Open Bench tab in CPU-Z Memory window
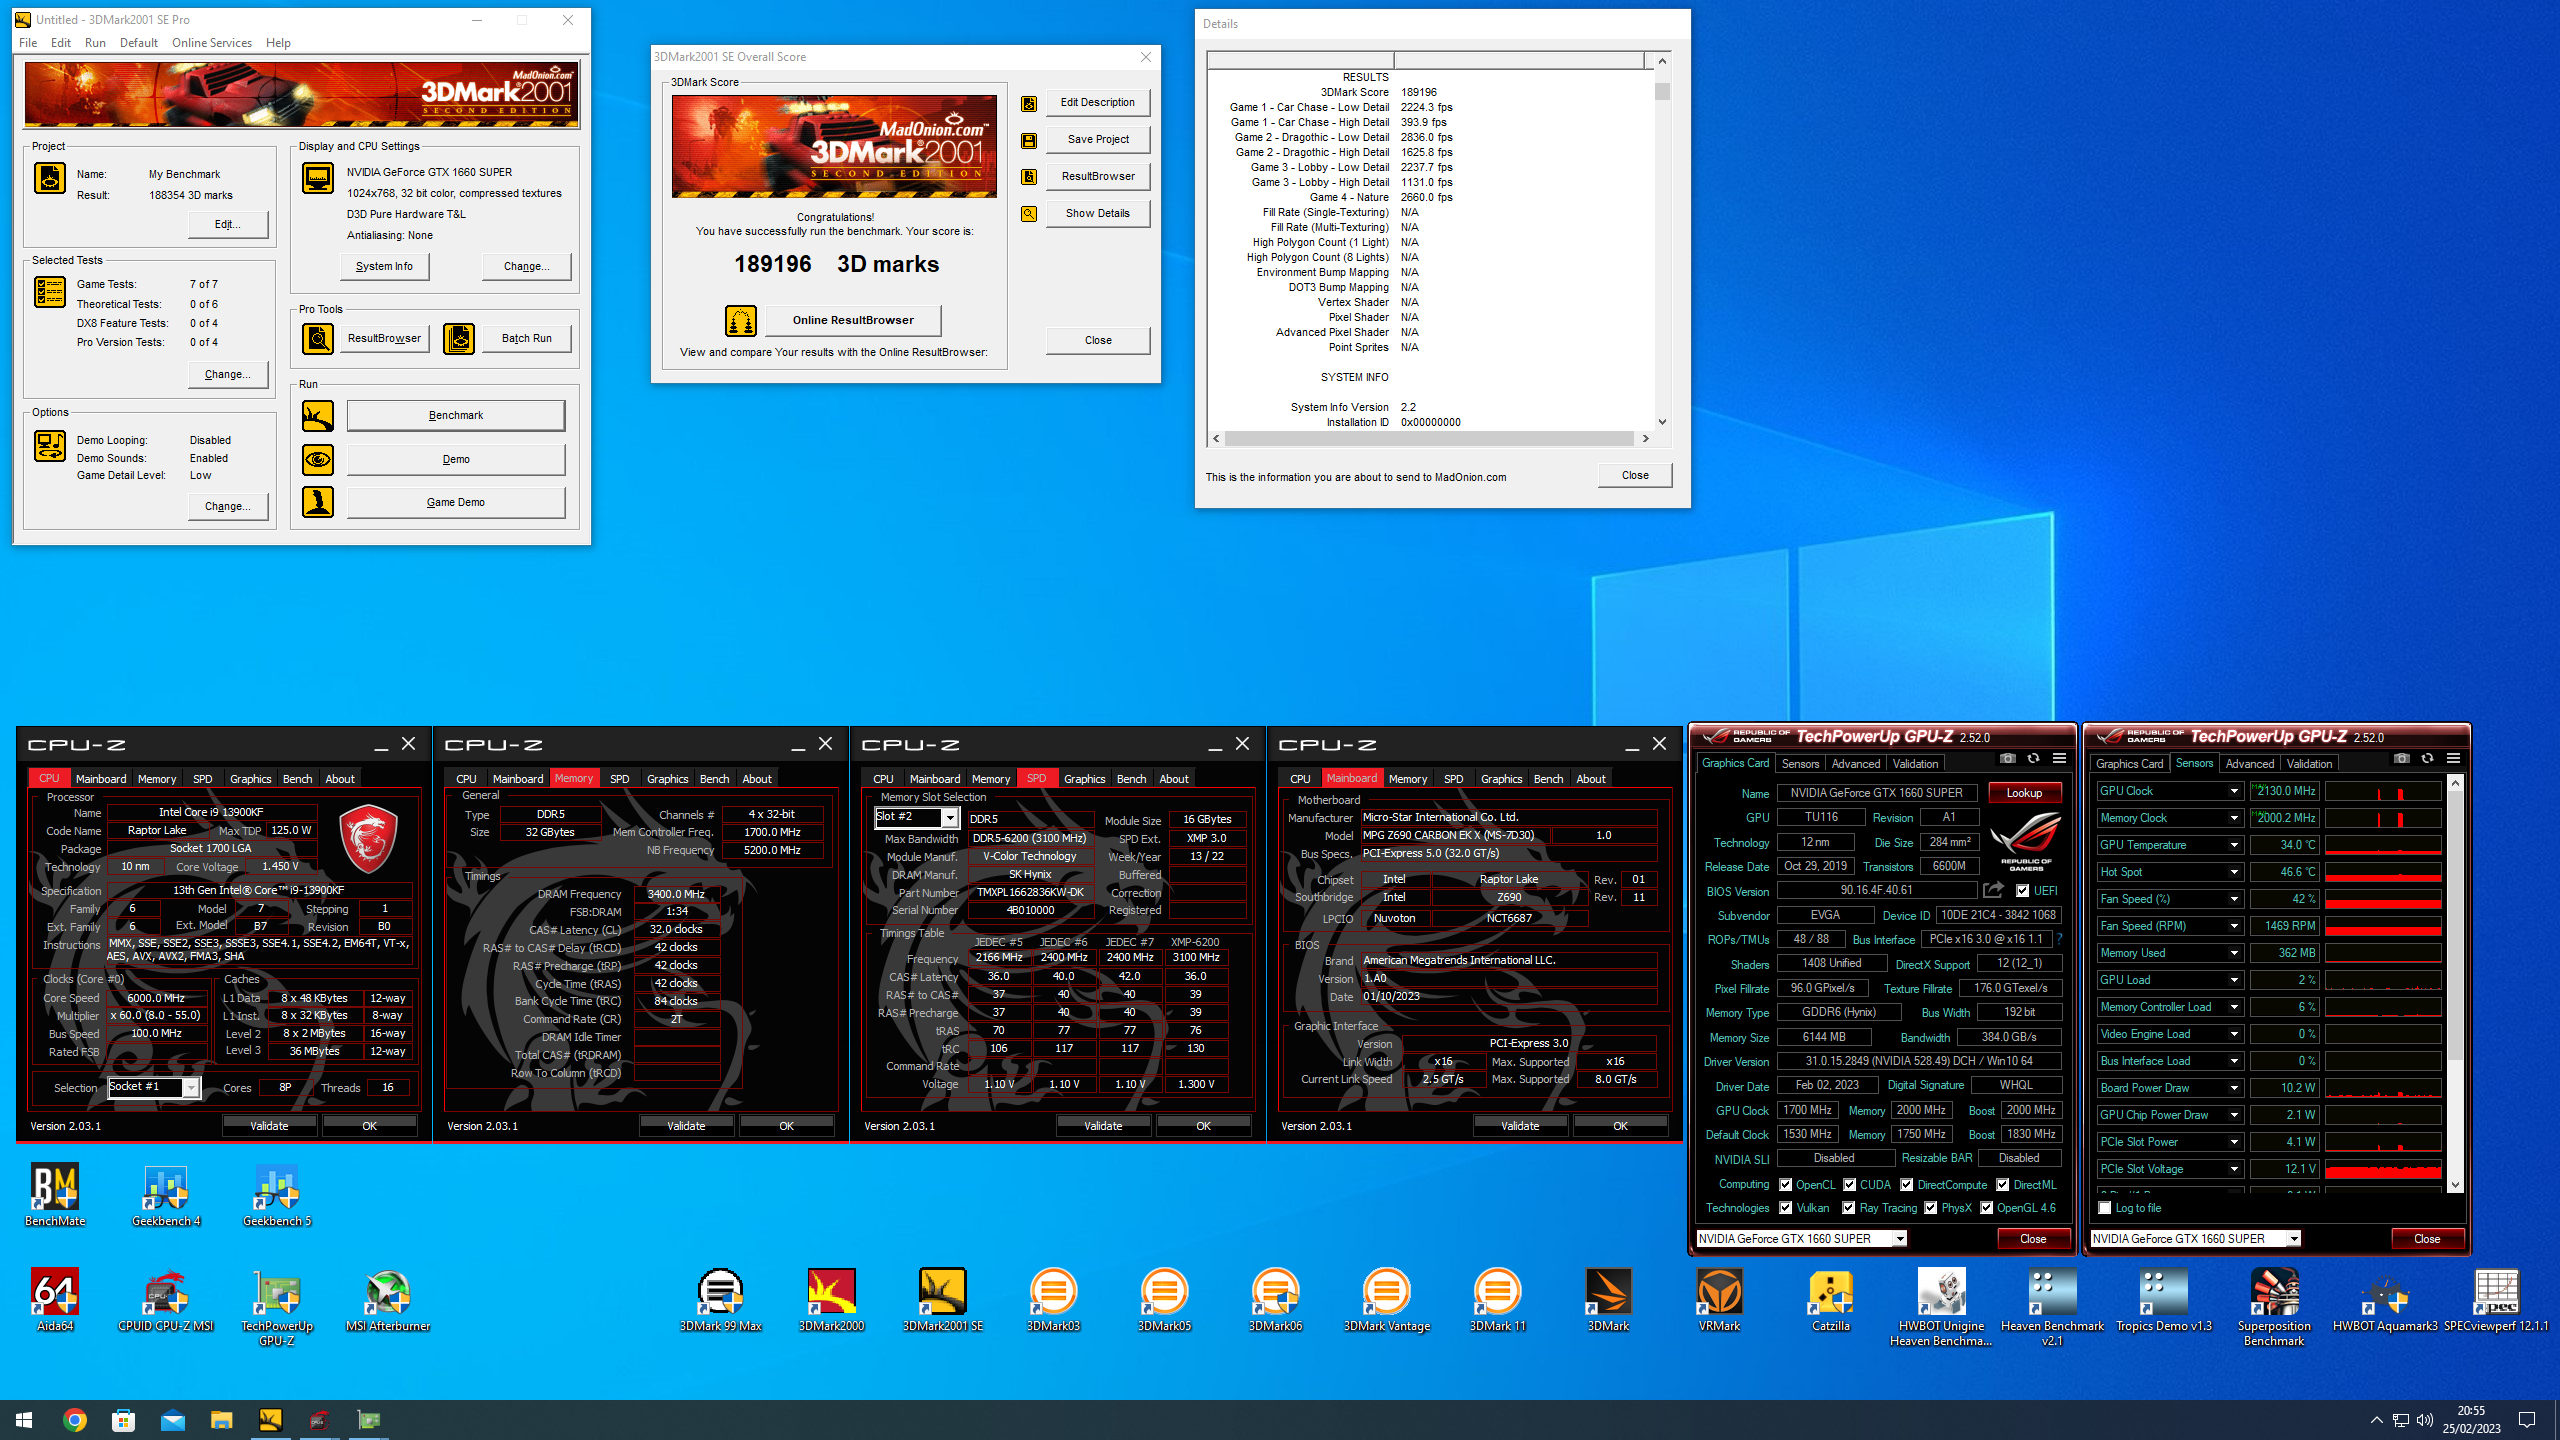This screenshot has width=2560, height=1440. click(x=714, y=779)
